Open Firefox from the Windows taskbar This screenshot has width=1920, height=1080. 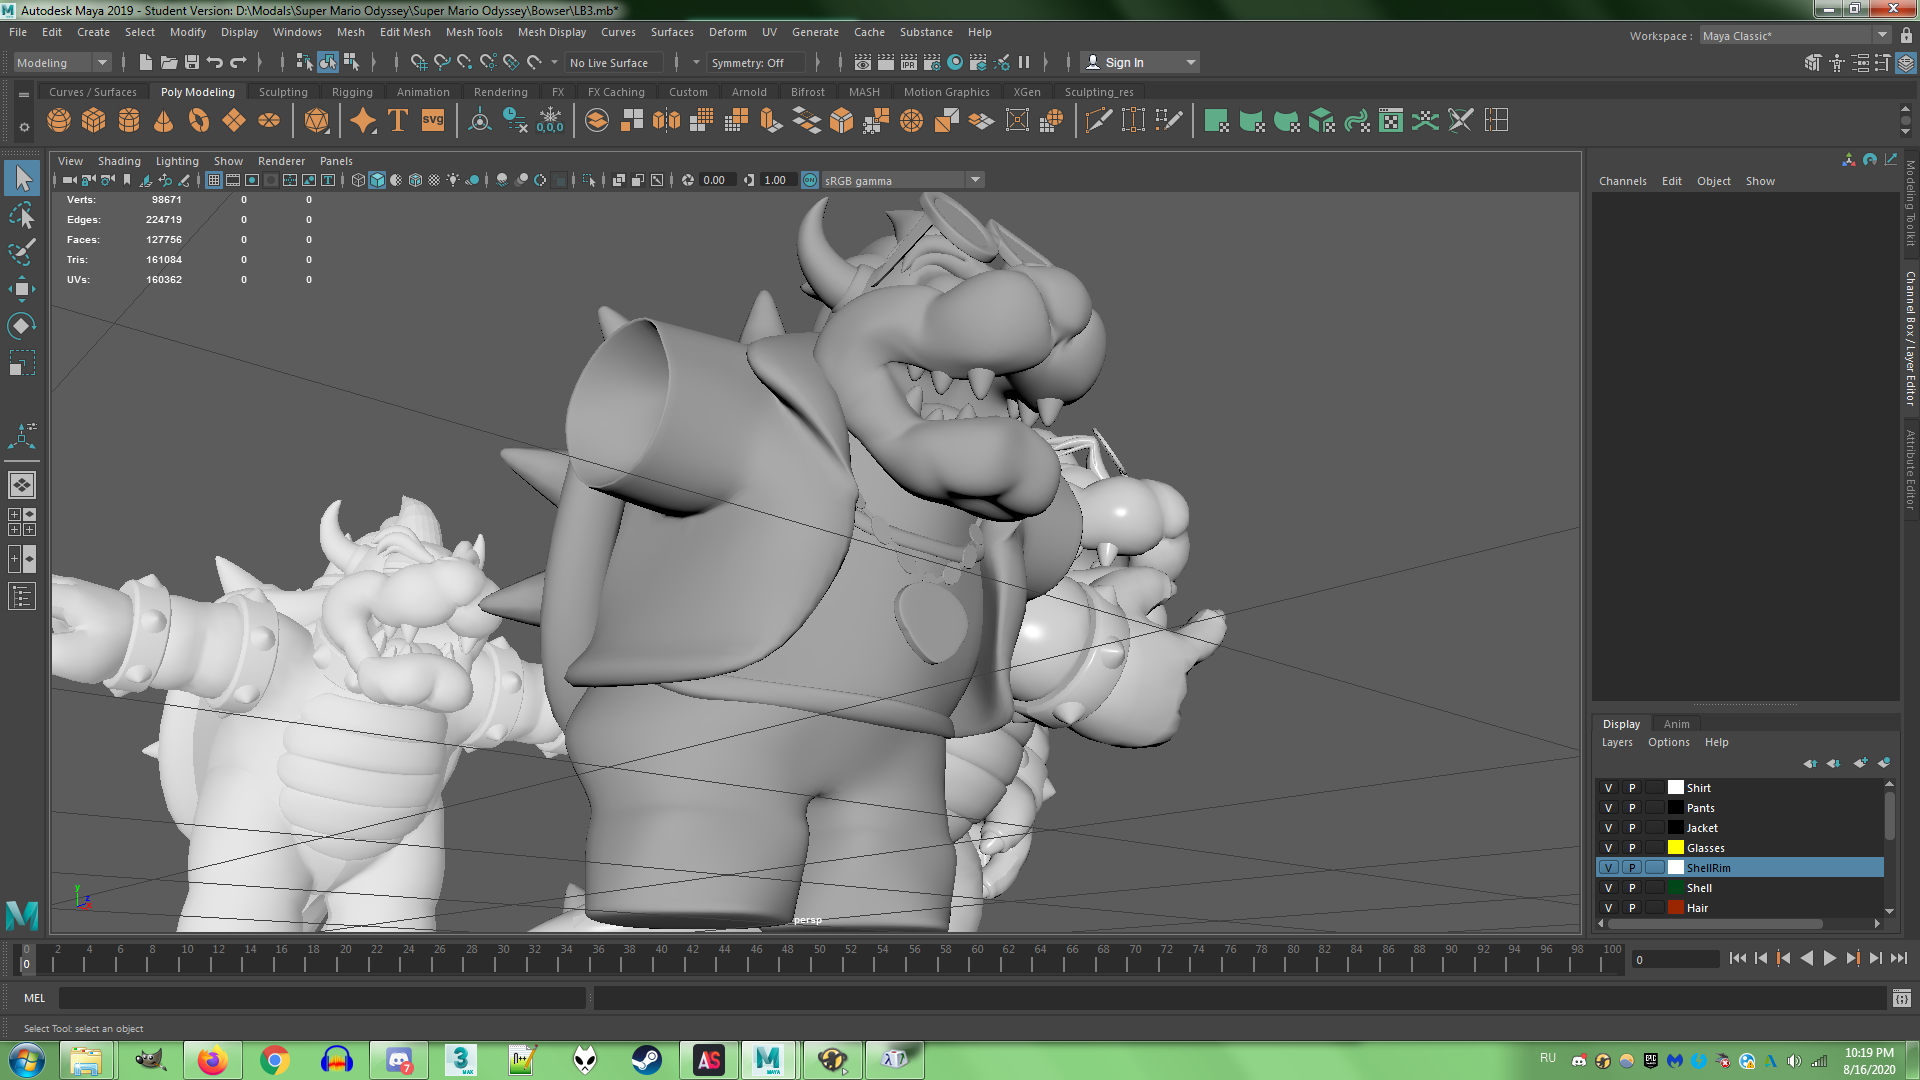pos(212,1060)
